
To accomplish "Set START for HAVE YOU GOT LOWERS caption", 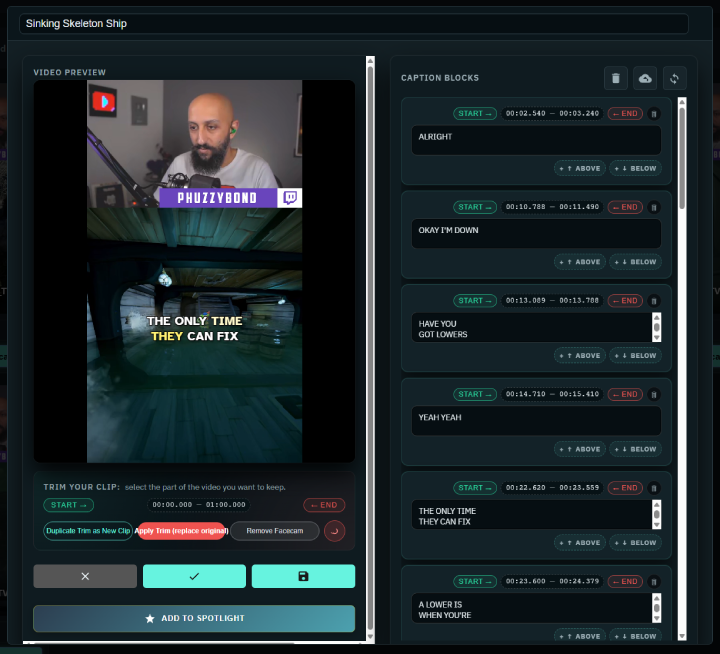I will (475, 301).
